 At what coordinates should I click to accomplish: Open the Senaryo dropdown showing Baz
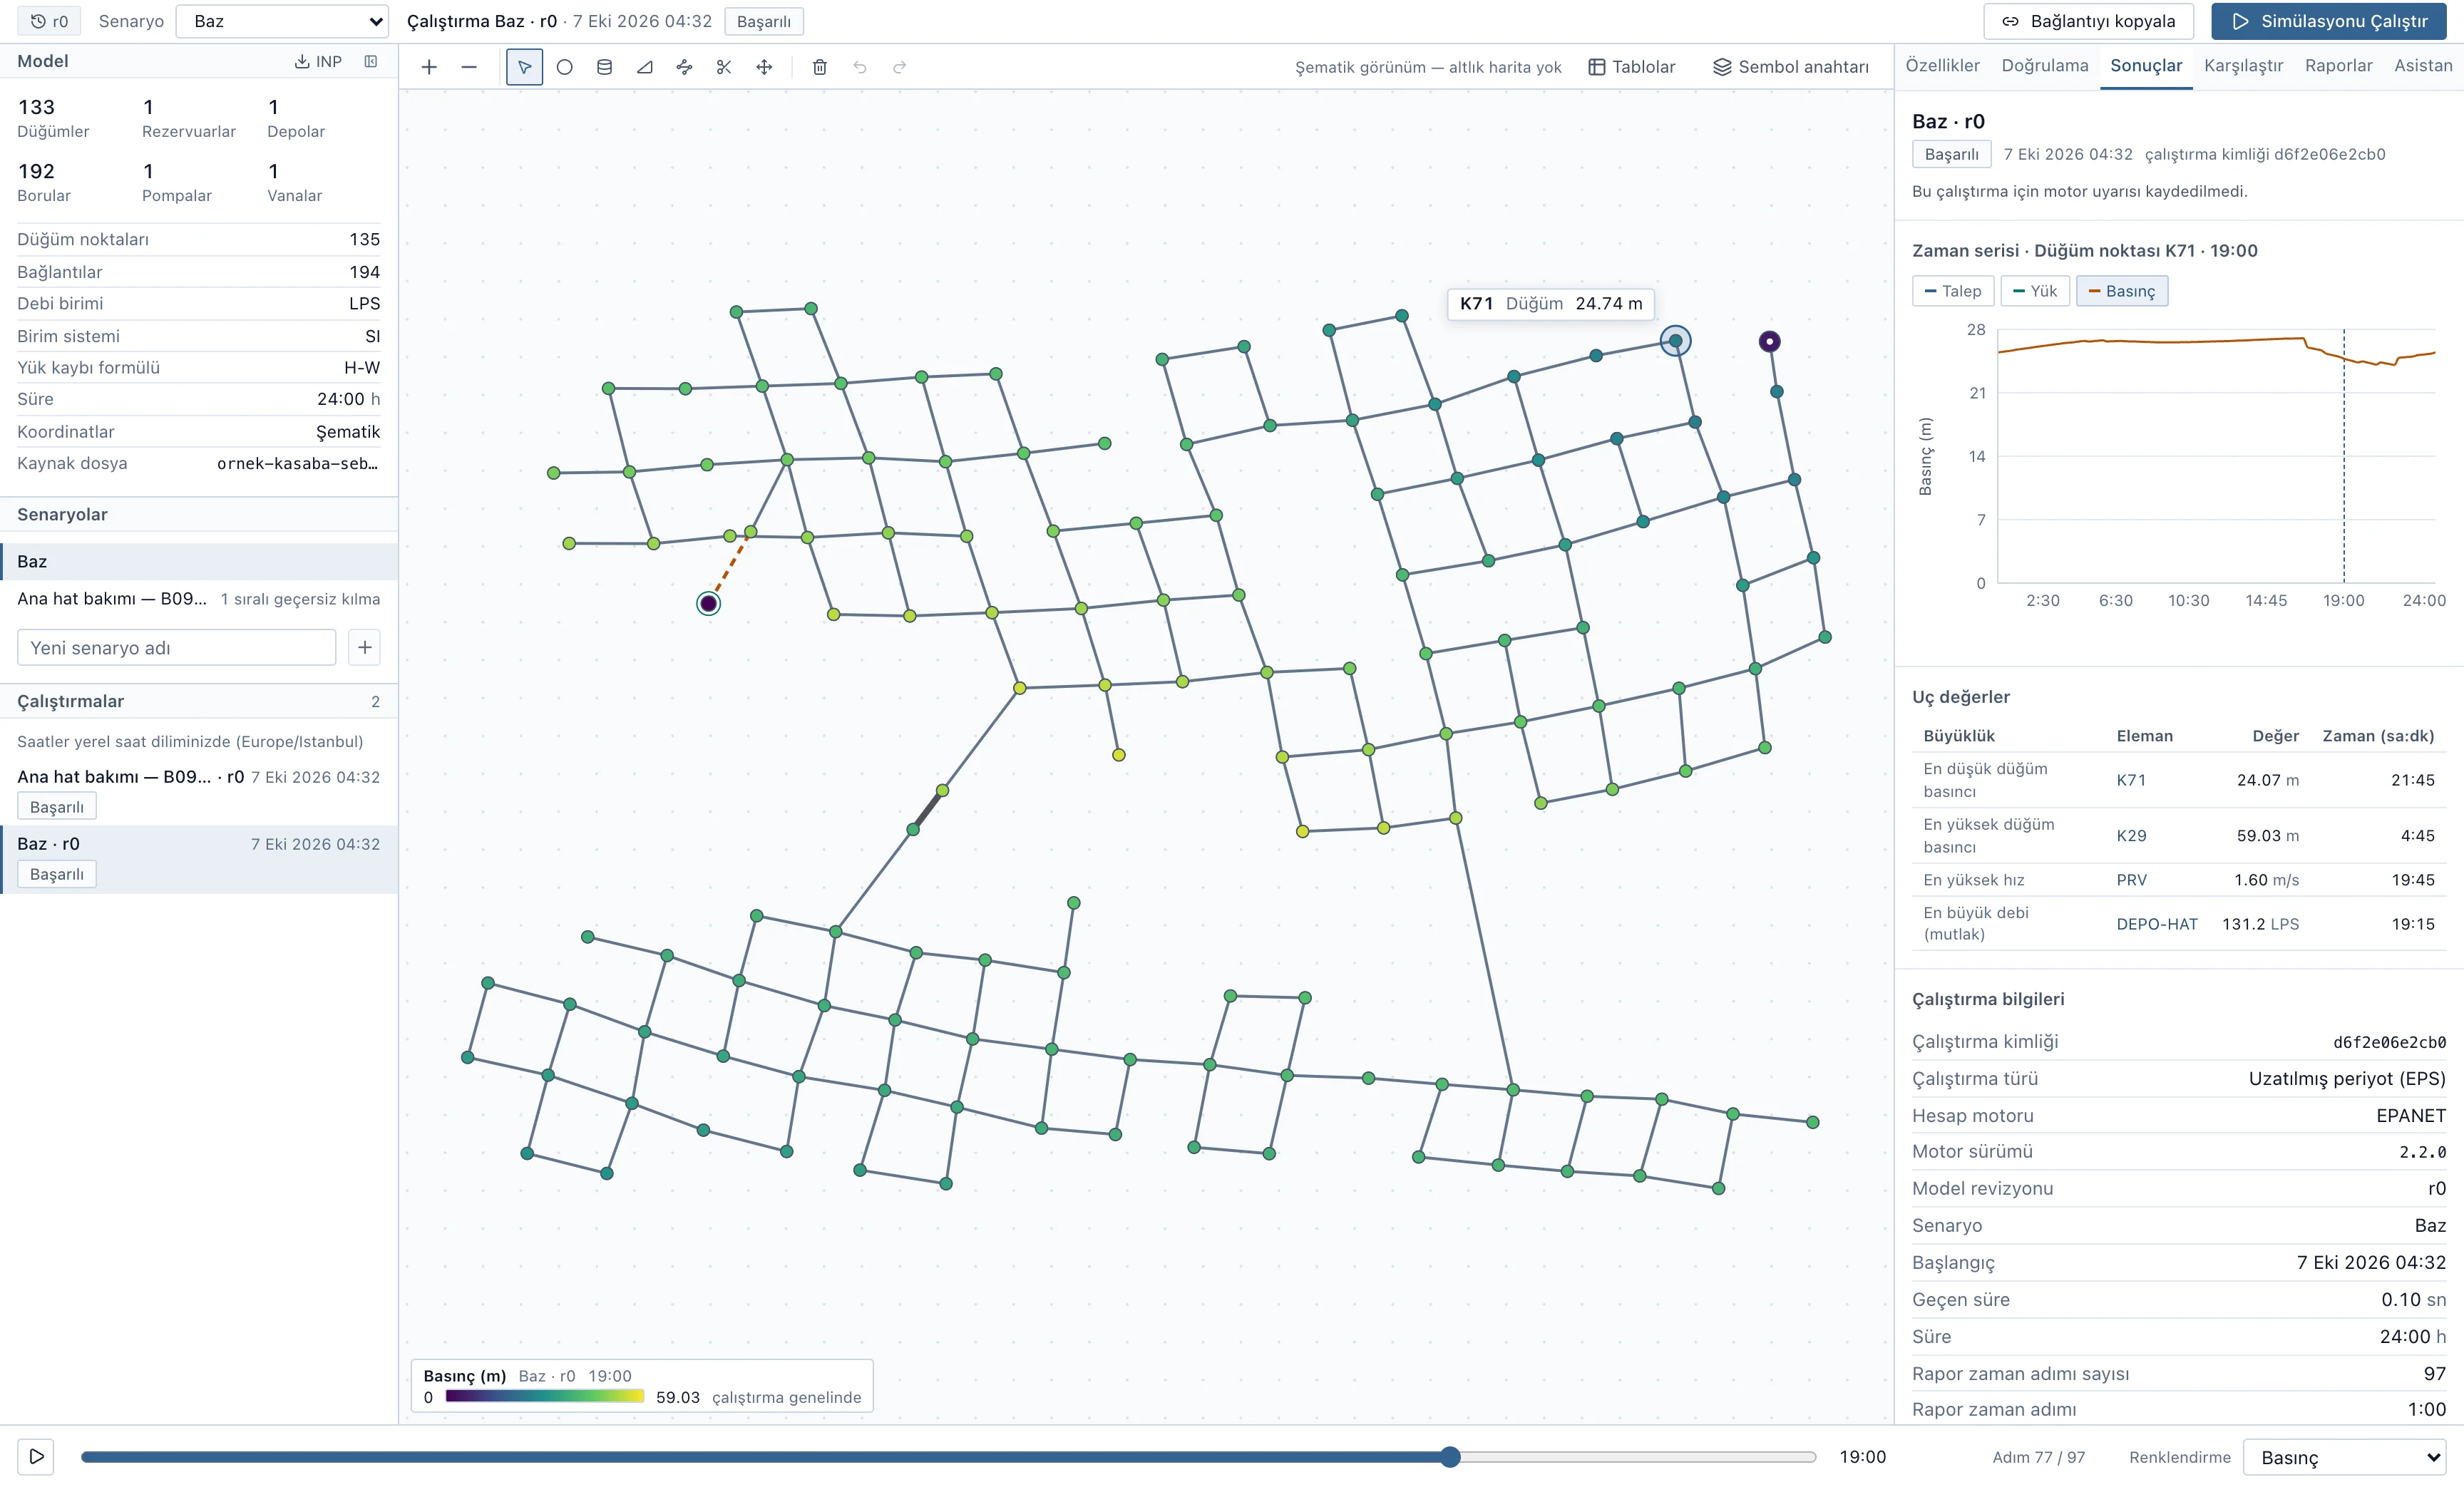coord(282,21)
